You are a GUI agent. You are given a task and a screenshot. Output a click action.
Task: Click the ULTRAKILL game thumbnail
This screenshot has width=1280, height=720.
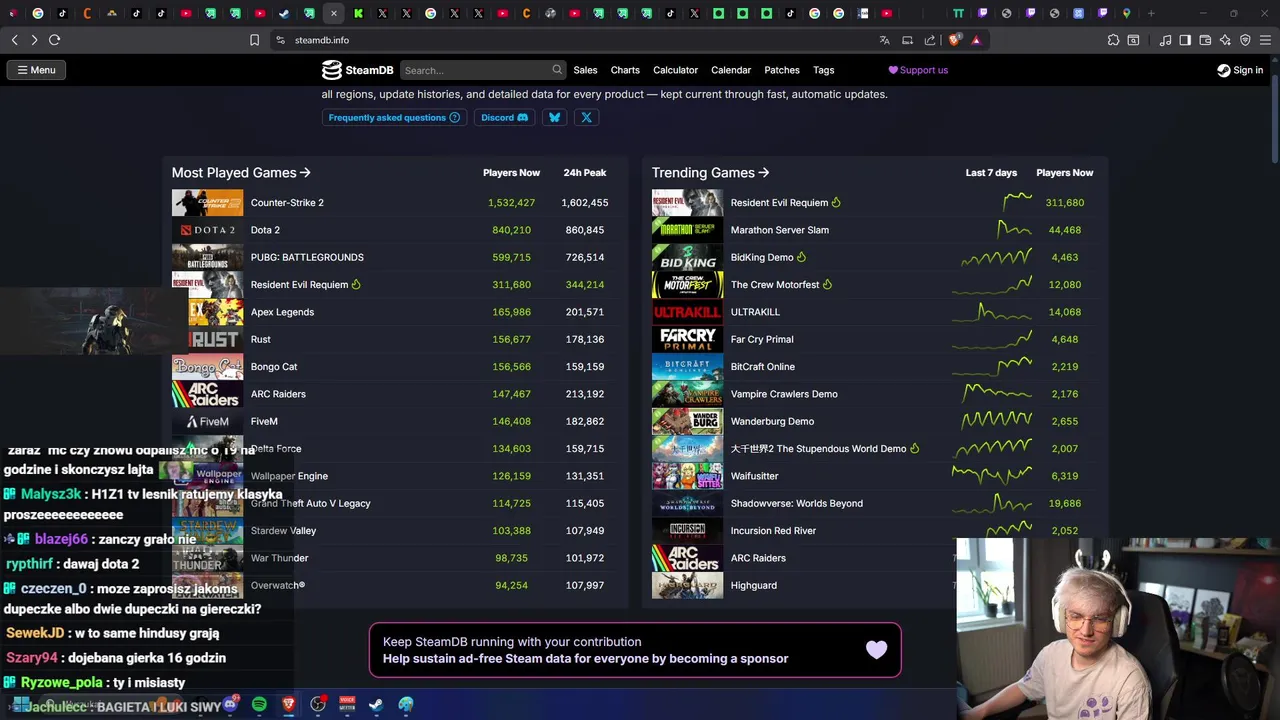[x=687, y=312]
